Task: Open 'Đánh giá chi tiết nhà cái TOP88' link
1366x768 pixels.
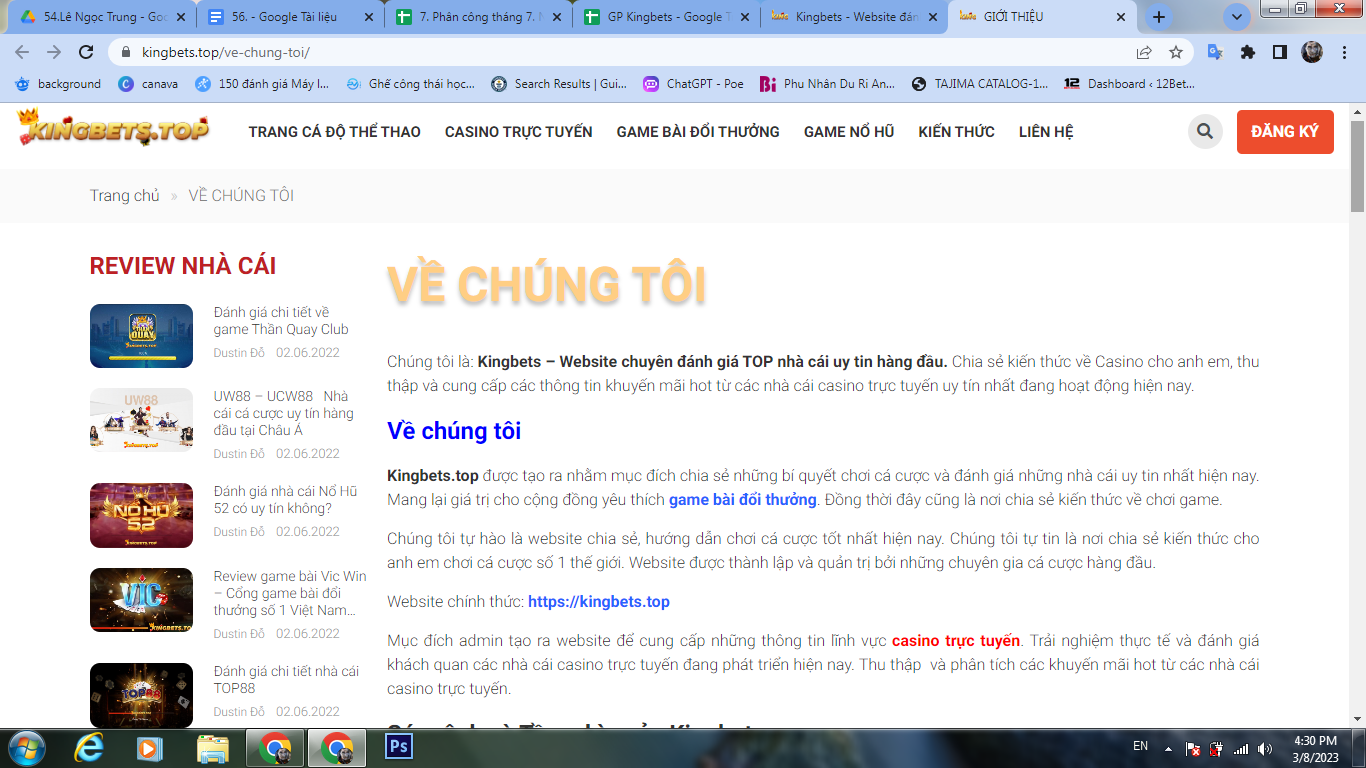Action: pos(286,680)
